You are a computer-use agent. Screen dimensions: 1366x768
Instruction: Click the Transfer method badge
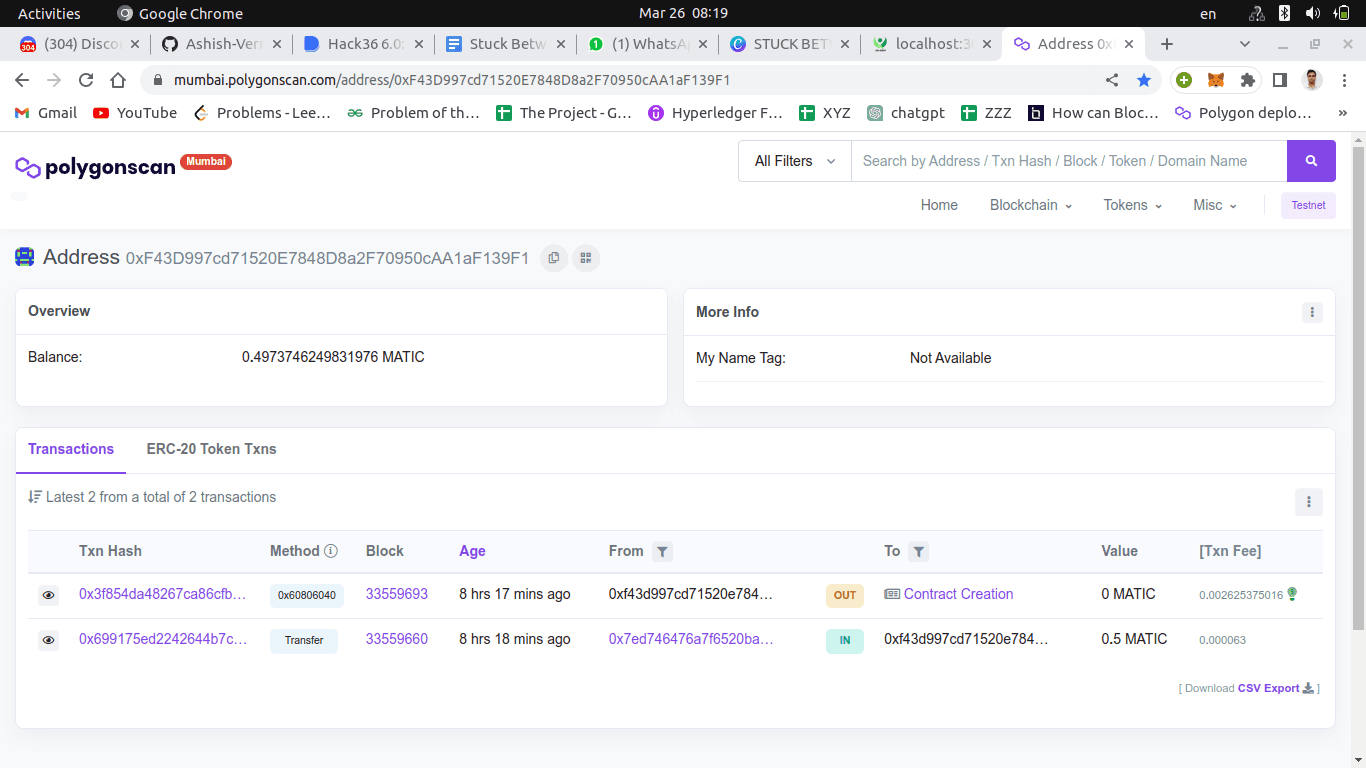[x=304, y=640]
